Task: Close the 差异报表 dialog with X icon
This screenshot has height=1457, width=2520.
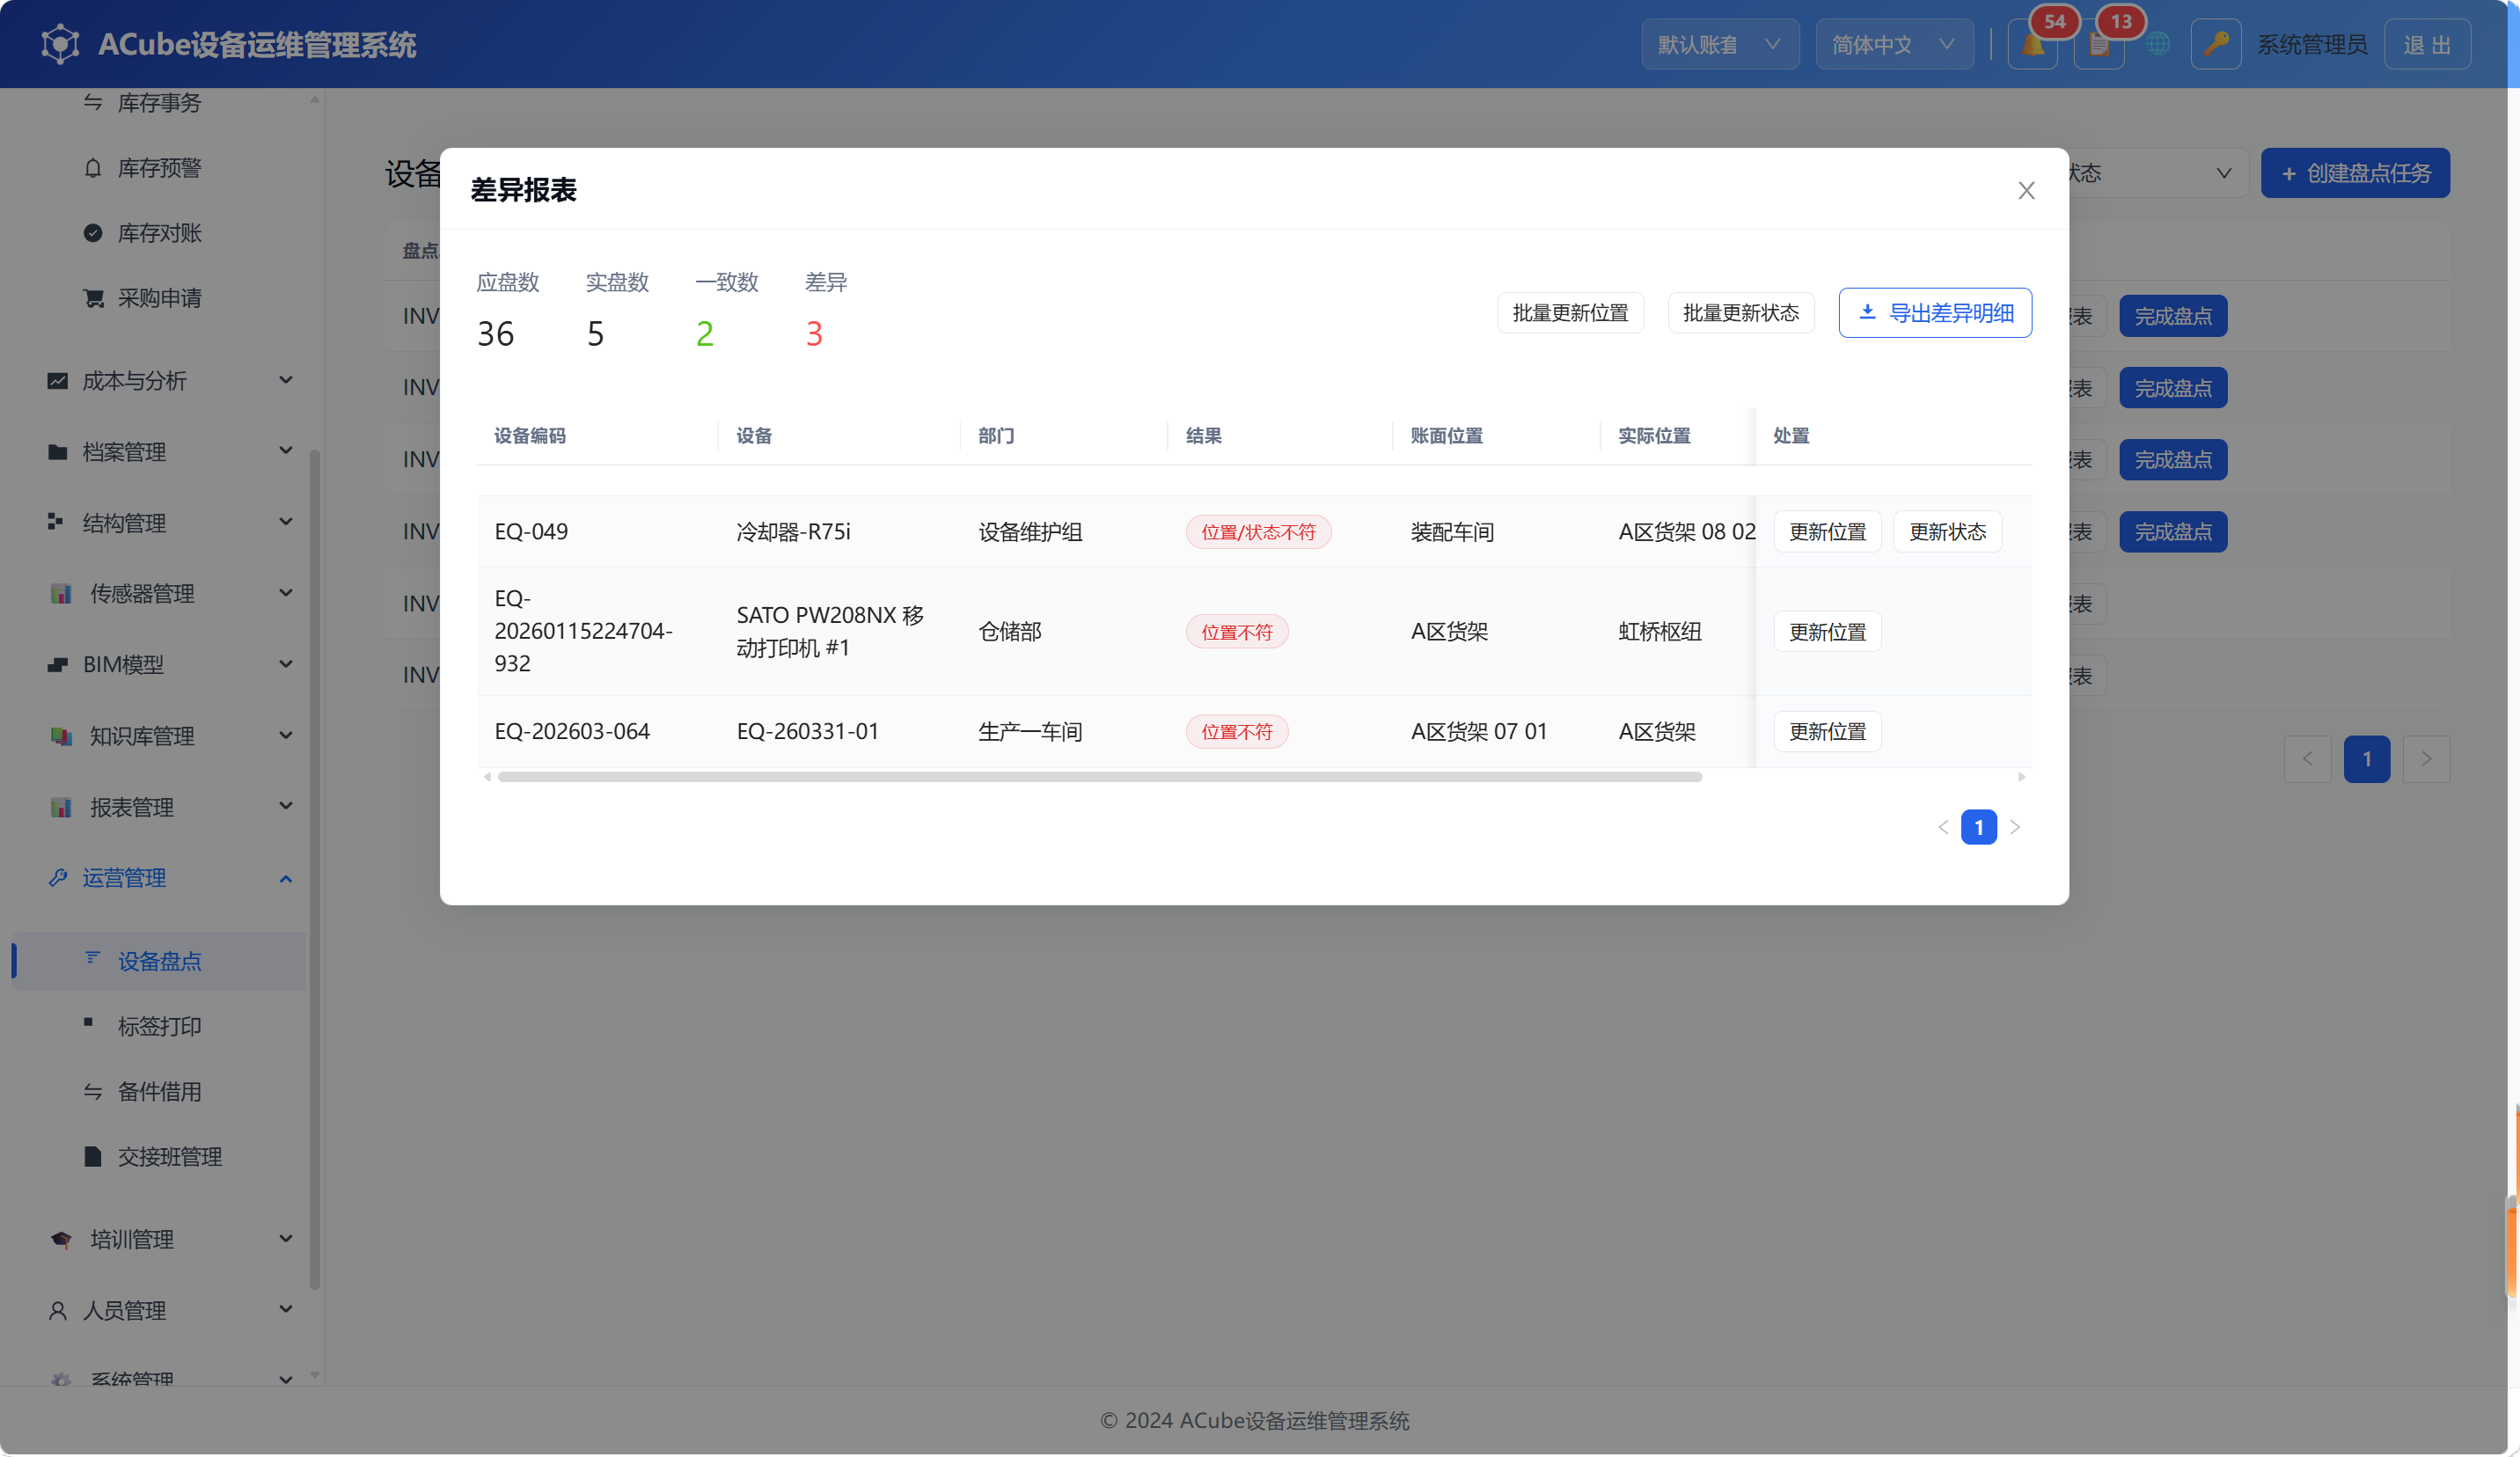Action: click(2026, 190)
